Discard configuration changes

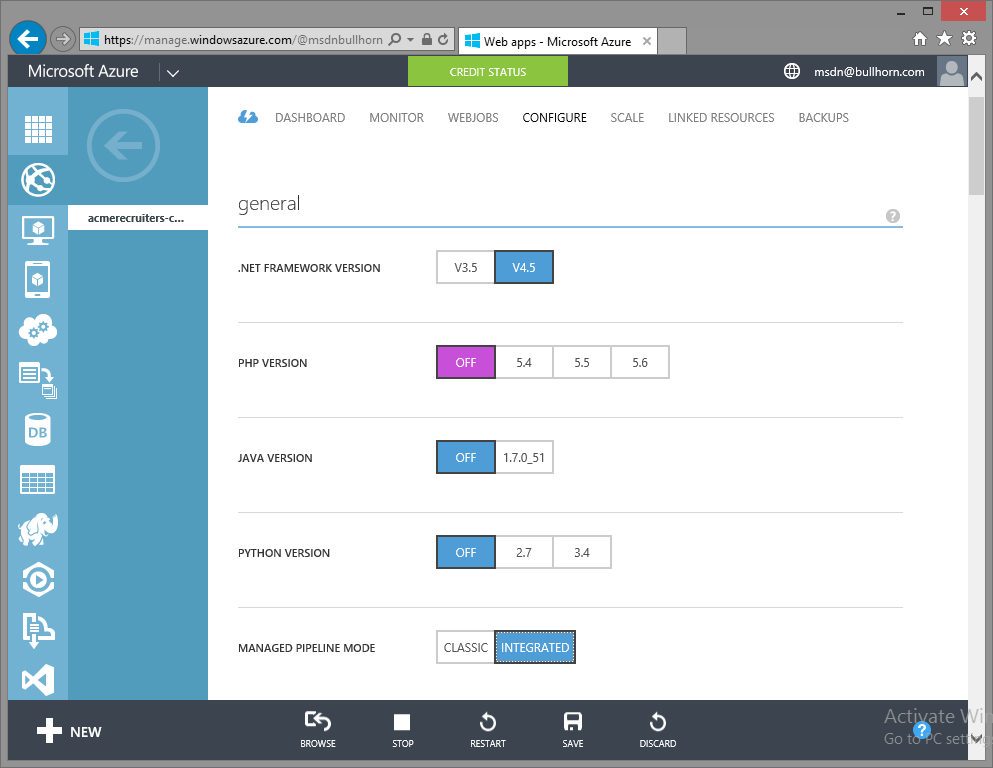pyautogui.click(x=657, y=729)
